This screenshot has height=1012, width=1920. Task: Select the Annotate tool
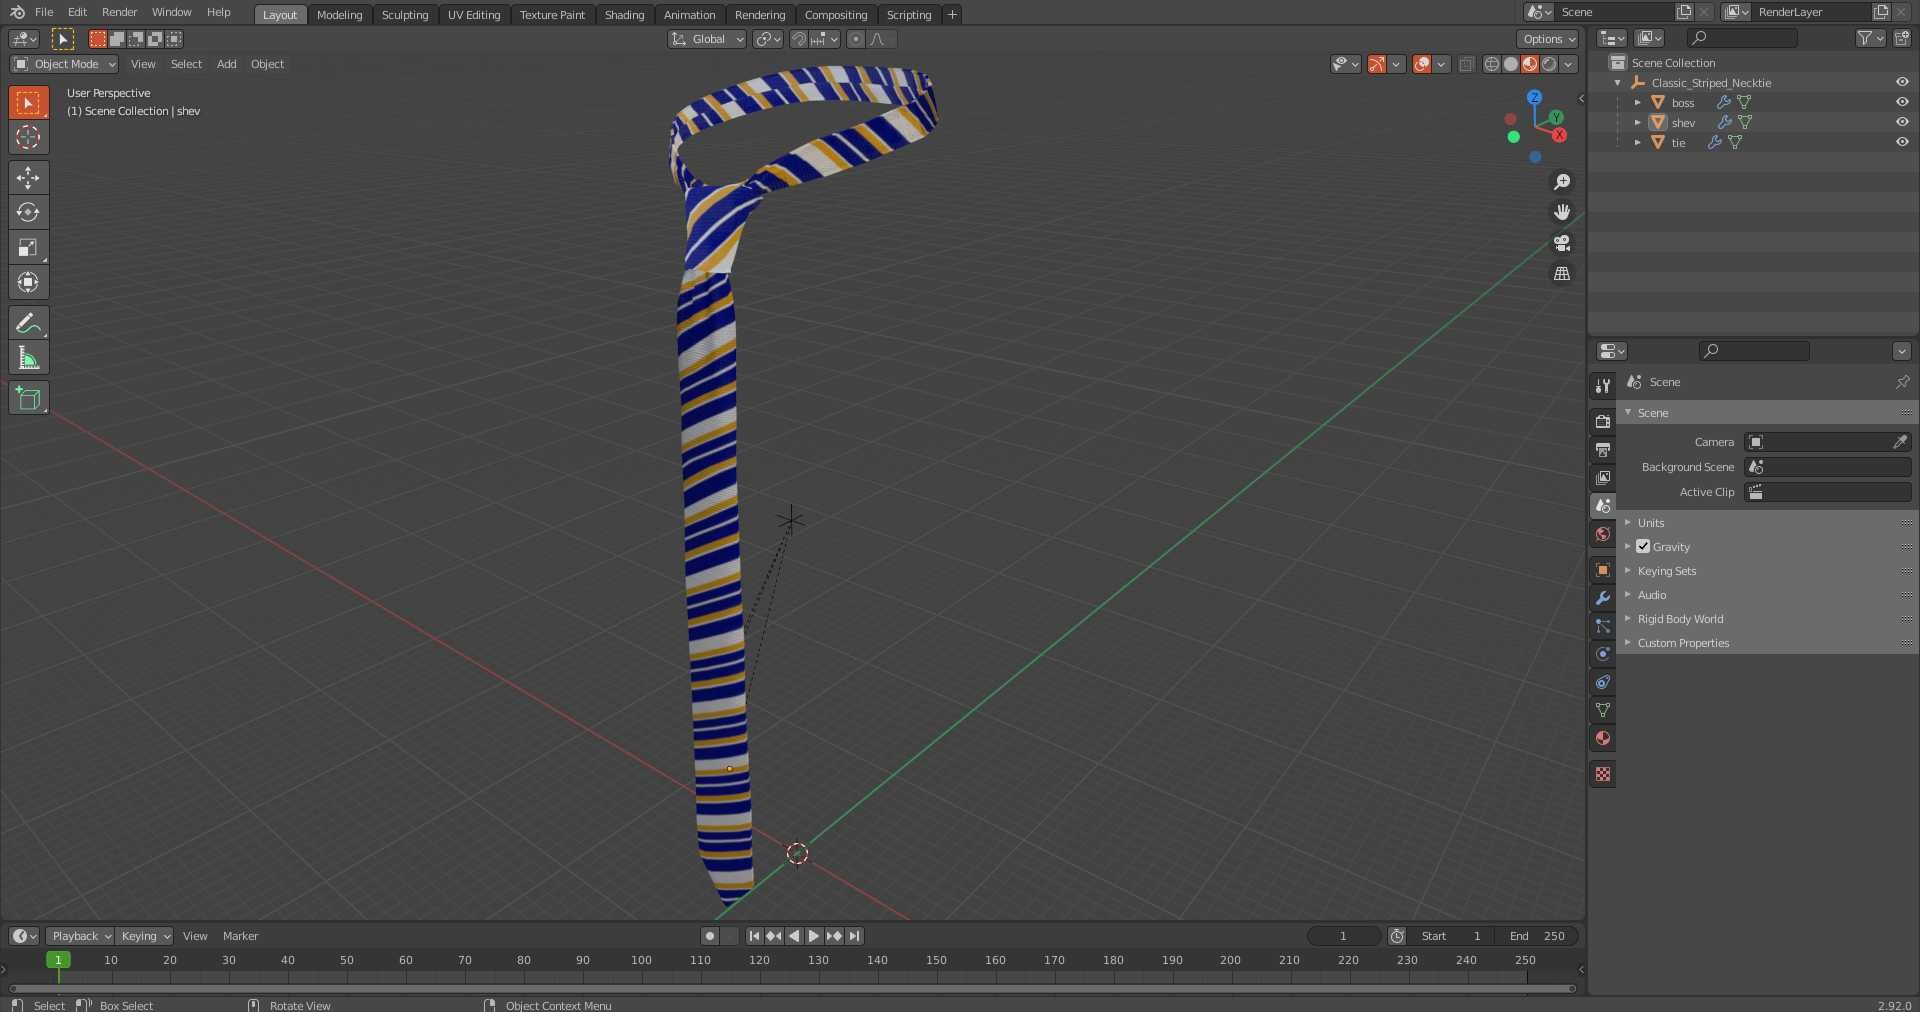click(x=28, y=323)
